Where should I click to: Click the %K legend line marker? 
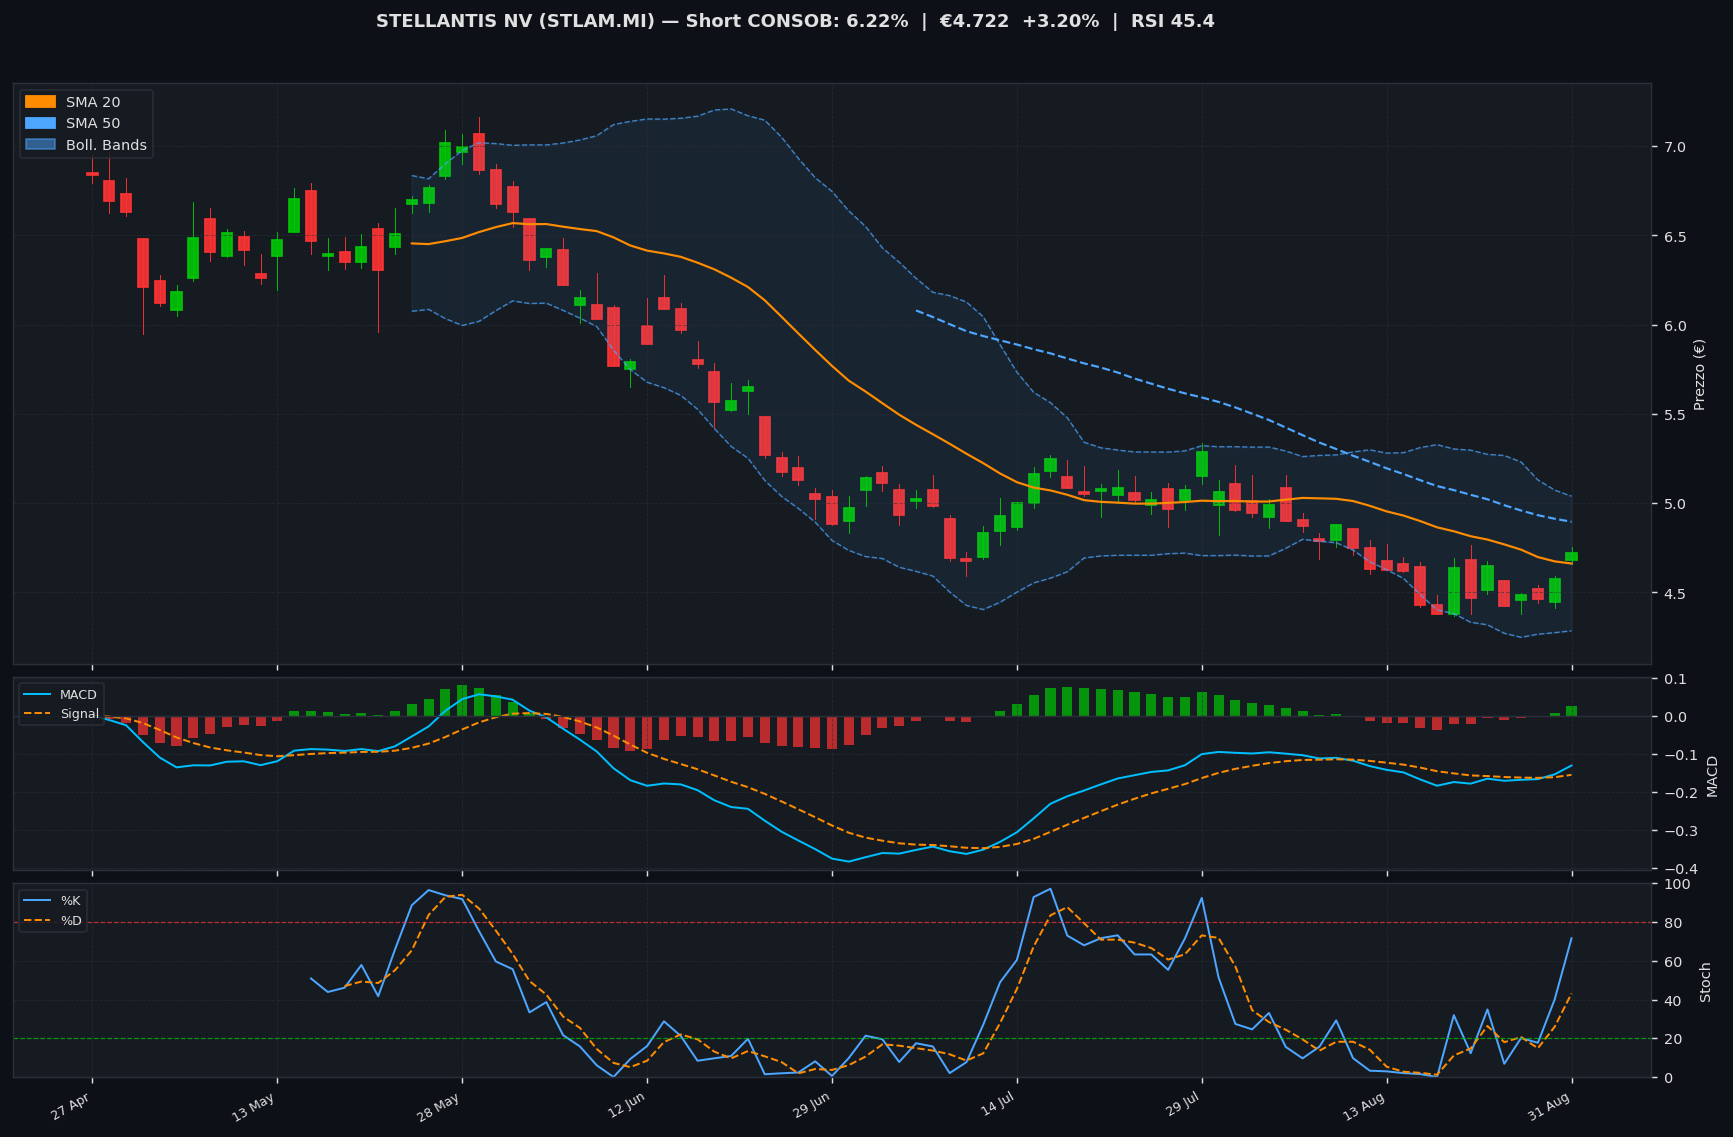coord(38,901)
